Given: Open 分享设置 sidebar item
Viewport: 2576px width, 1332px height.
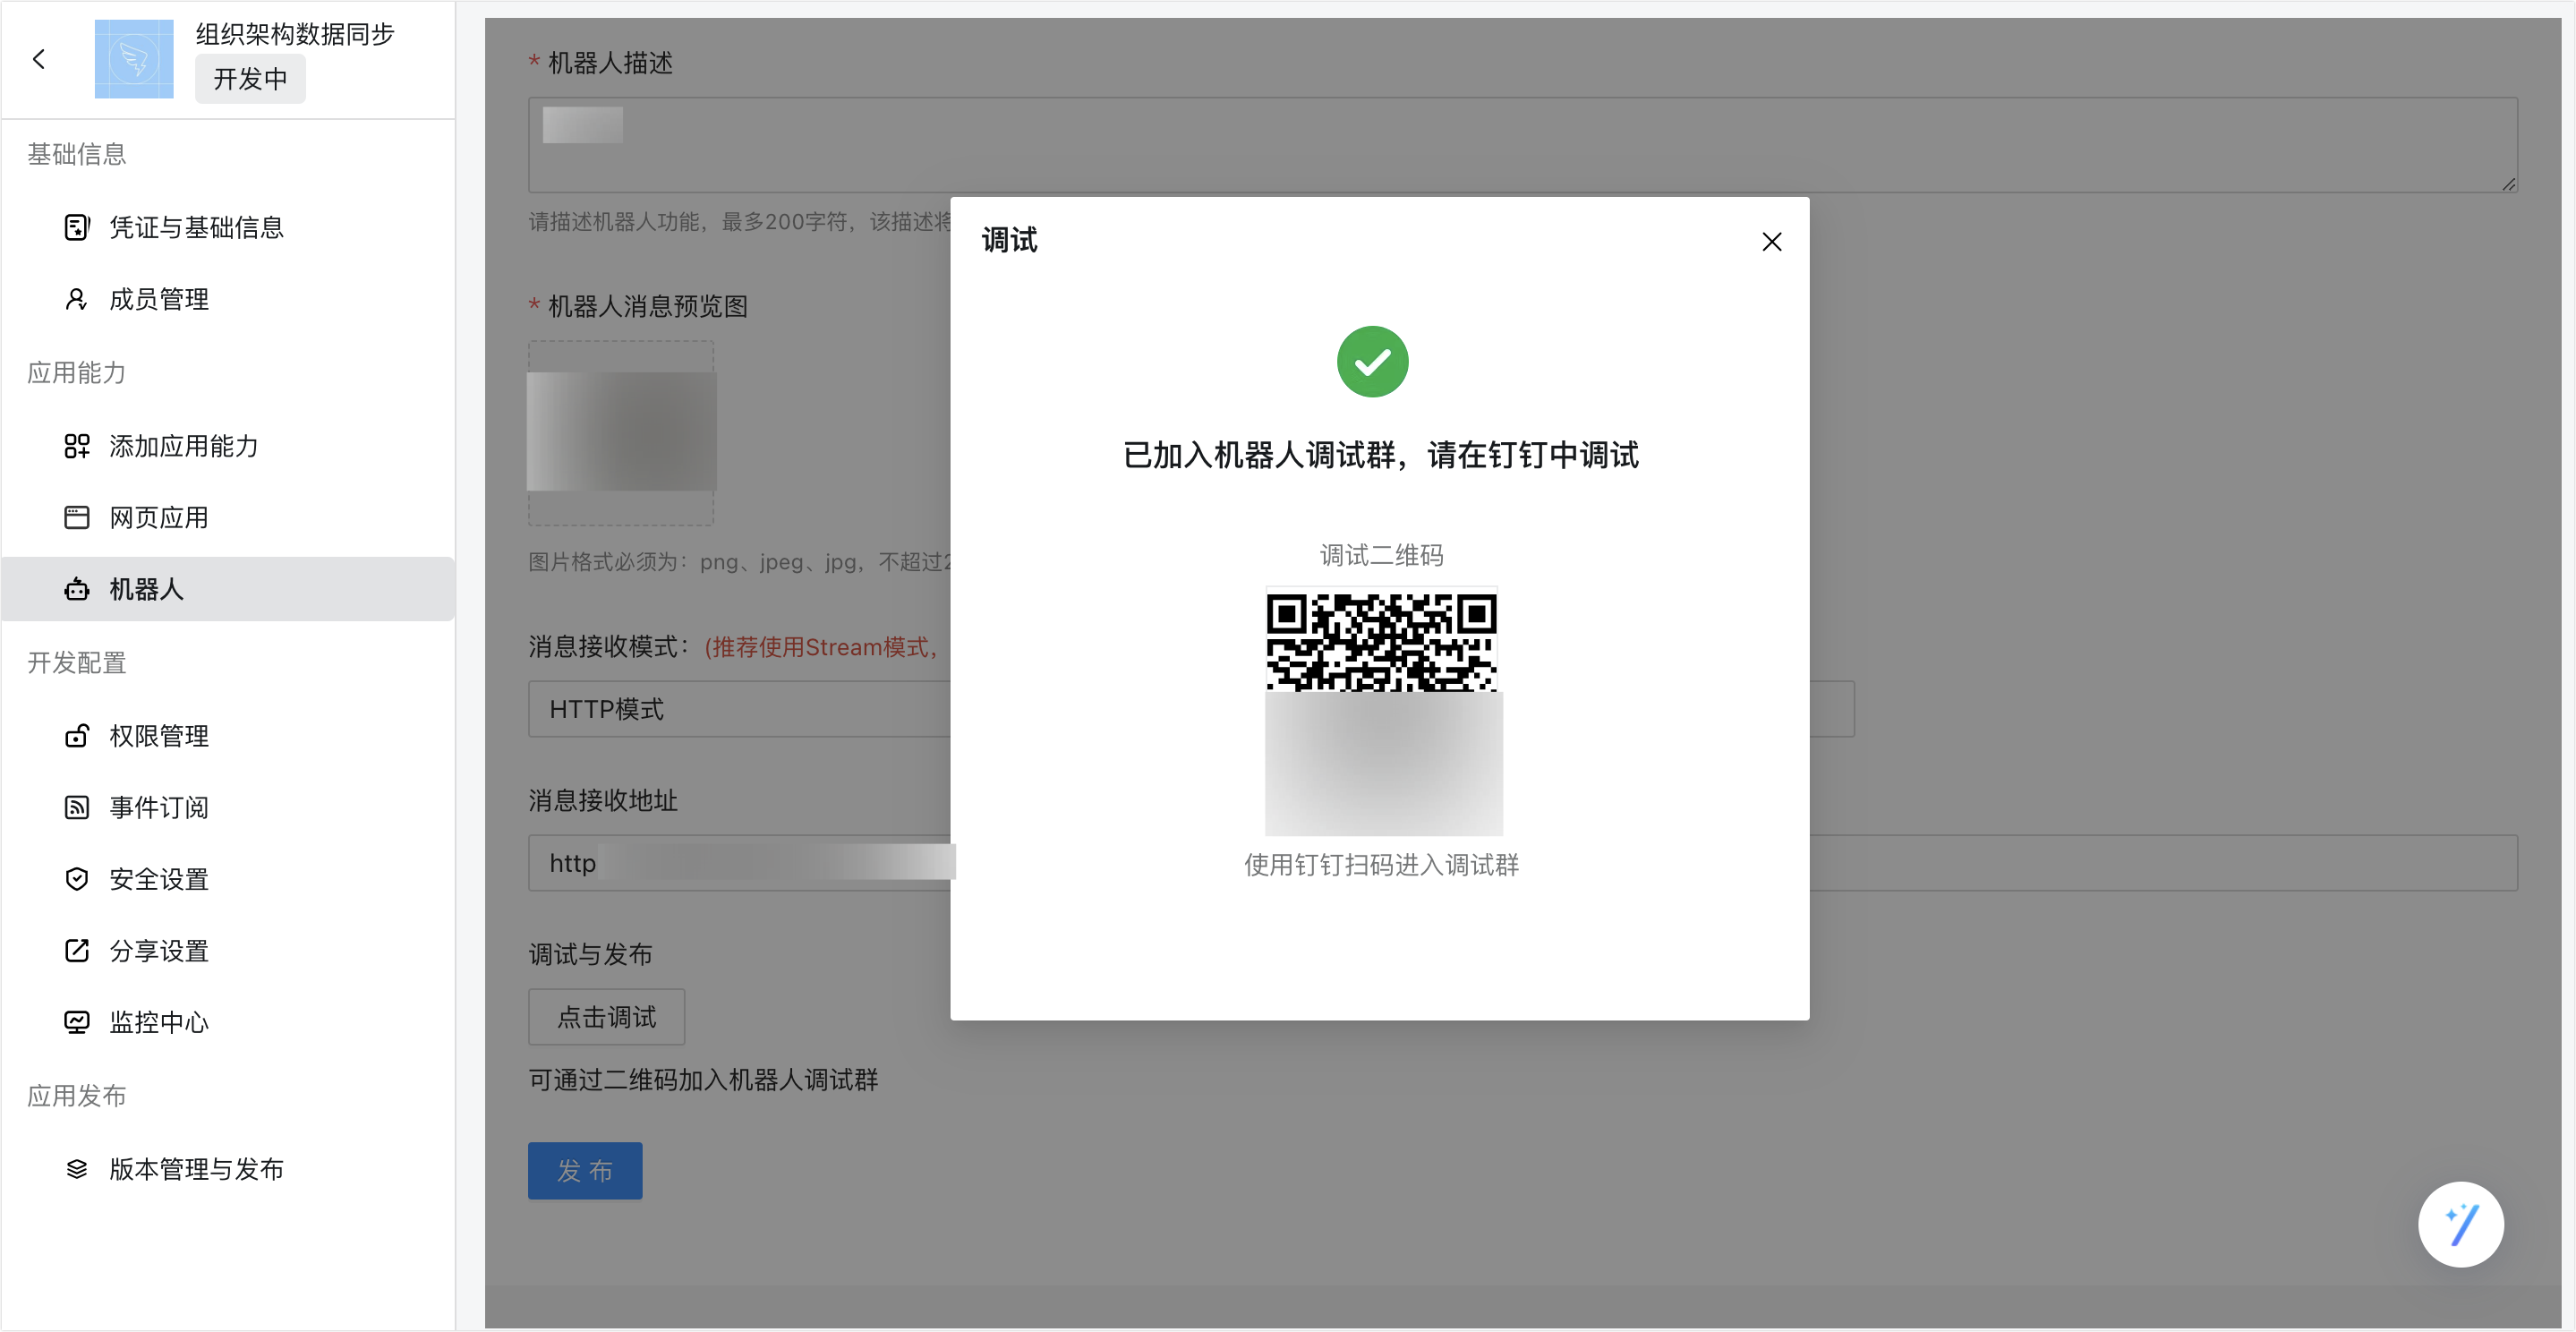Looking at the screenshot, I should [x=228, y=950].
